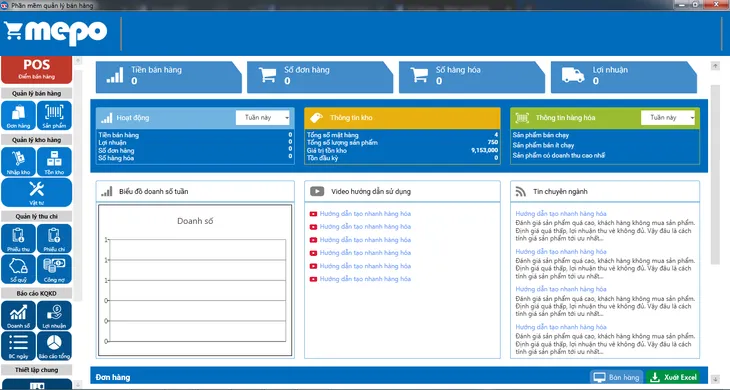The image size is (730, 390).
Task: Click the tag icon in Thông tin kho header
Action: coord(317,118)
